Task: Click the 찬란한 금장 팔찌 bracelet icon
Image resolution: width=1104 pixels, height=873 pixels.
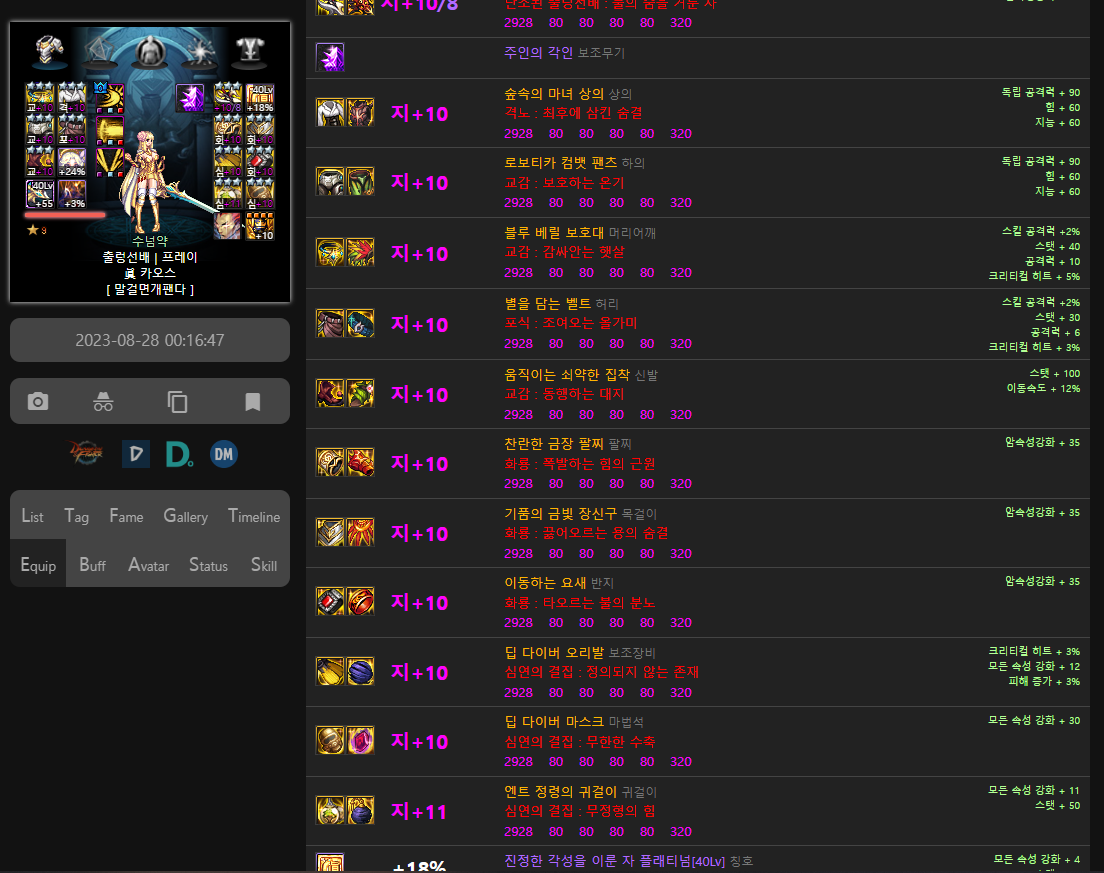Action: tap(330, 463)
